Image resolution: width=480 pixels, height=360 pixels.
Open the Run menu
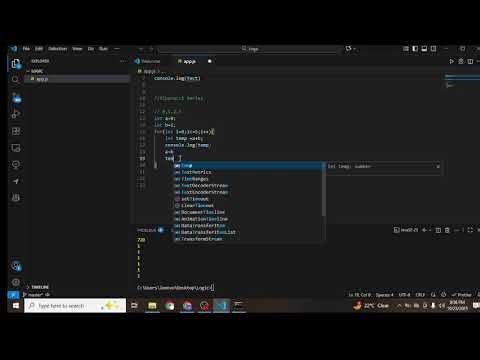pyautogui.click(x=103, y=49)
